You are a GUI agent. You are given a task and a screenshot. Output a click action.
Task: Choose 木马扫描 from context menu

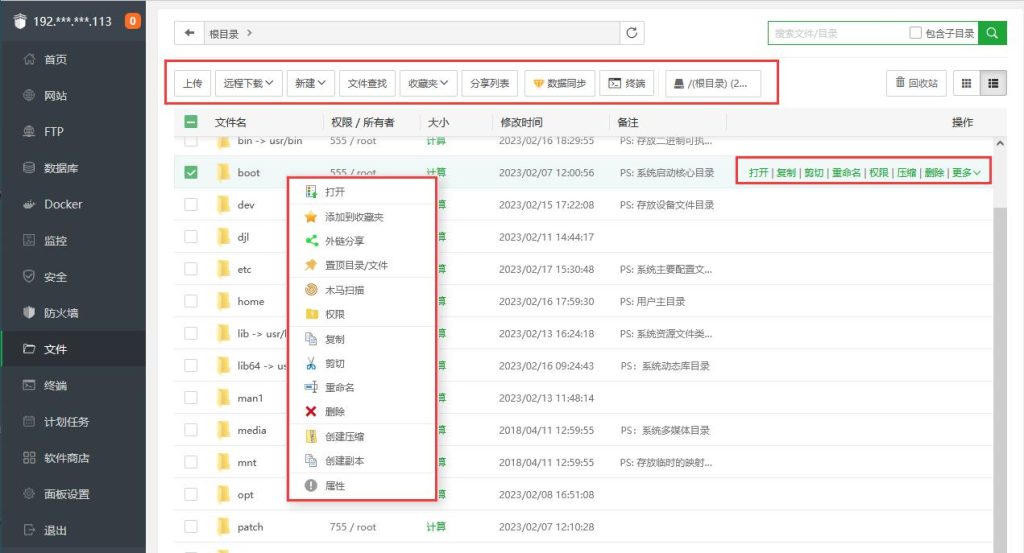tap(362, 290)
